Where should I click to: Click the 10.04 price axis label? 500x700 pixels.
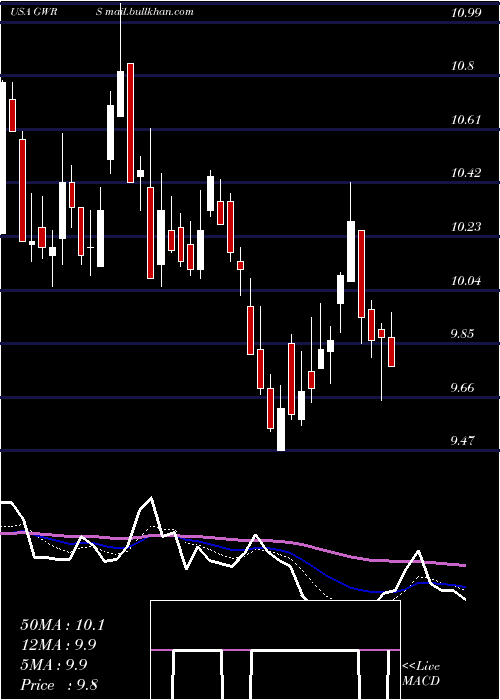point(467,281)
